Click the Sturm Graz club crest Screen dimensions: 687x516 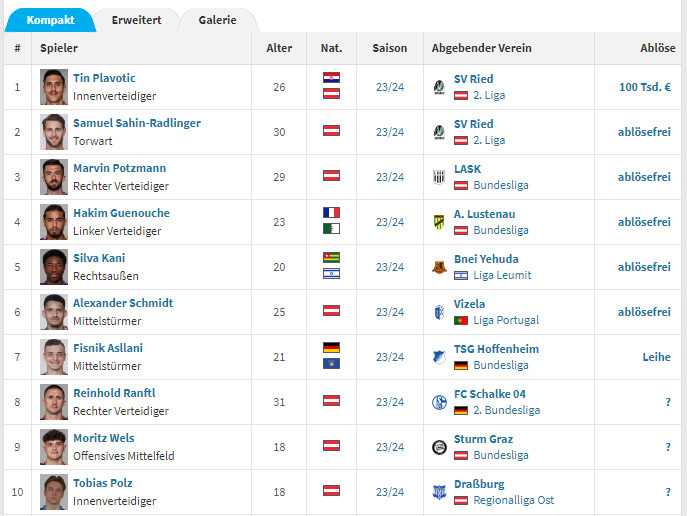tap(439, 447)
